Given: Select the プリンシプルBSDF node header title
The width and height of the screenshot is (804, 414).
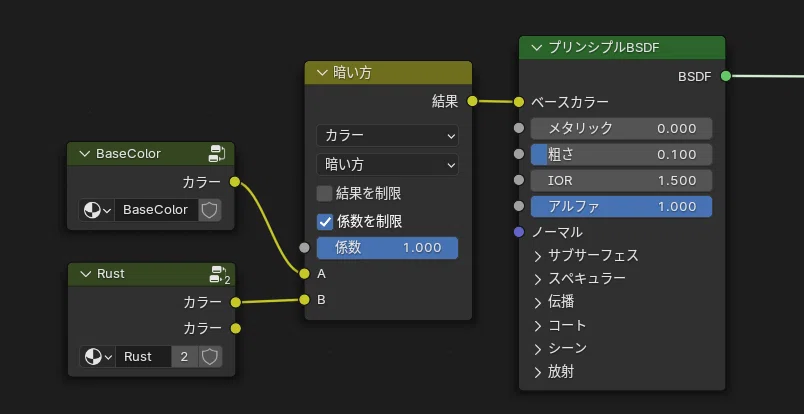Looking at the screenshot, I should [604, 48].
